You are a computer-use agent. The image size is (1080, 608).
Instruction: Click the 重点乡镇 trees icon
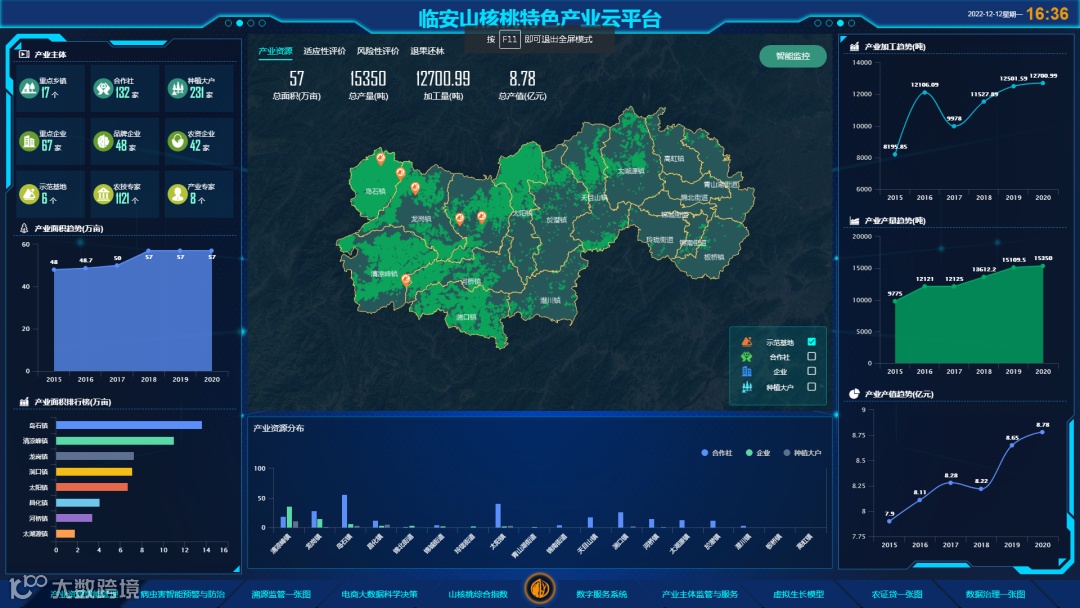29,88
